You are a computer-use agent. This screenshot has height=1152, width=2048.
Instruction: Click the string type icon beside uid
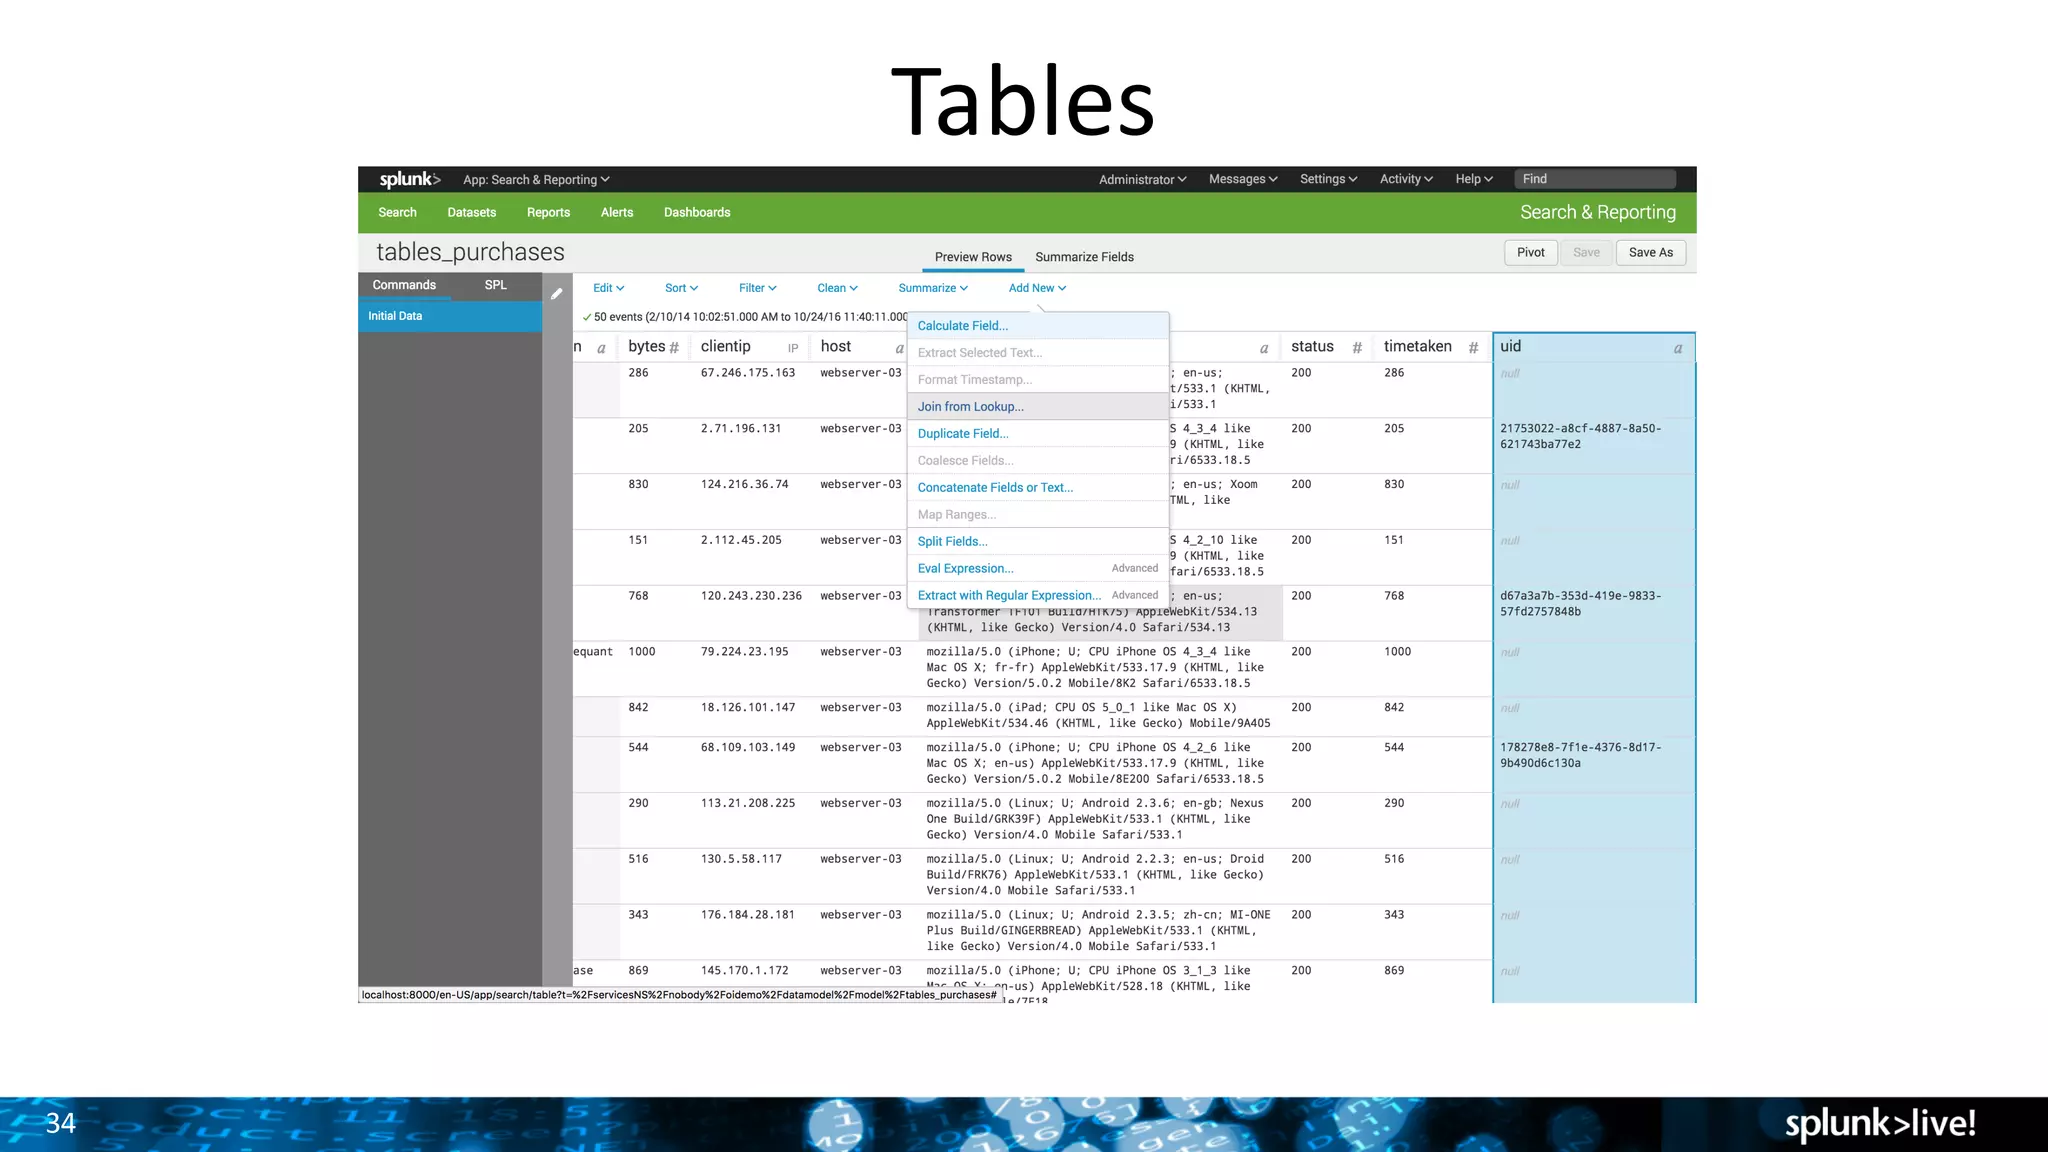tap(1678, 348)
